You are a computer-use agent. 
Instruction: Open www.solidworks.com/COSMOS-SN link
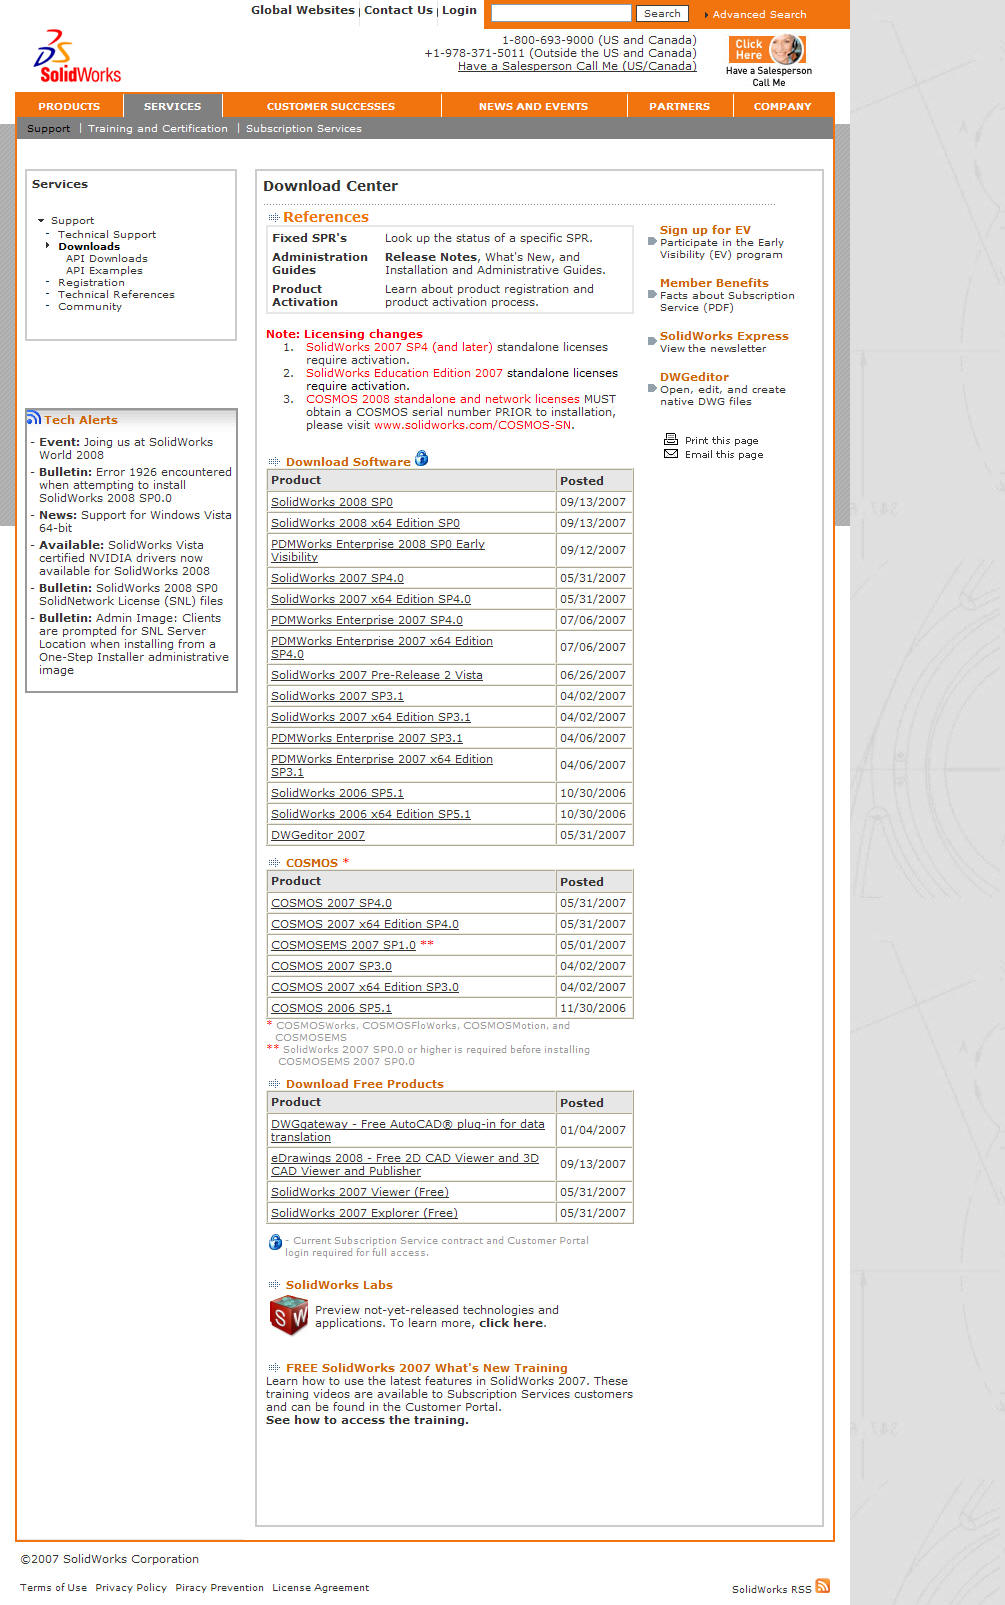pyautogui.click(x=472, y=425)
